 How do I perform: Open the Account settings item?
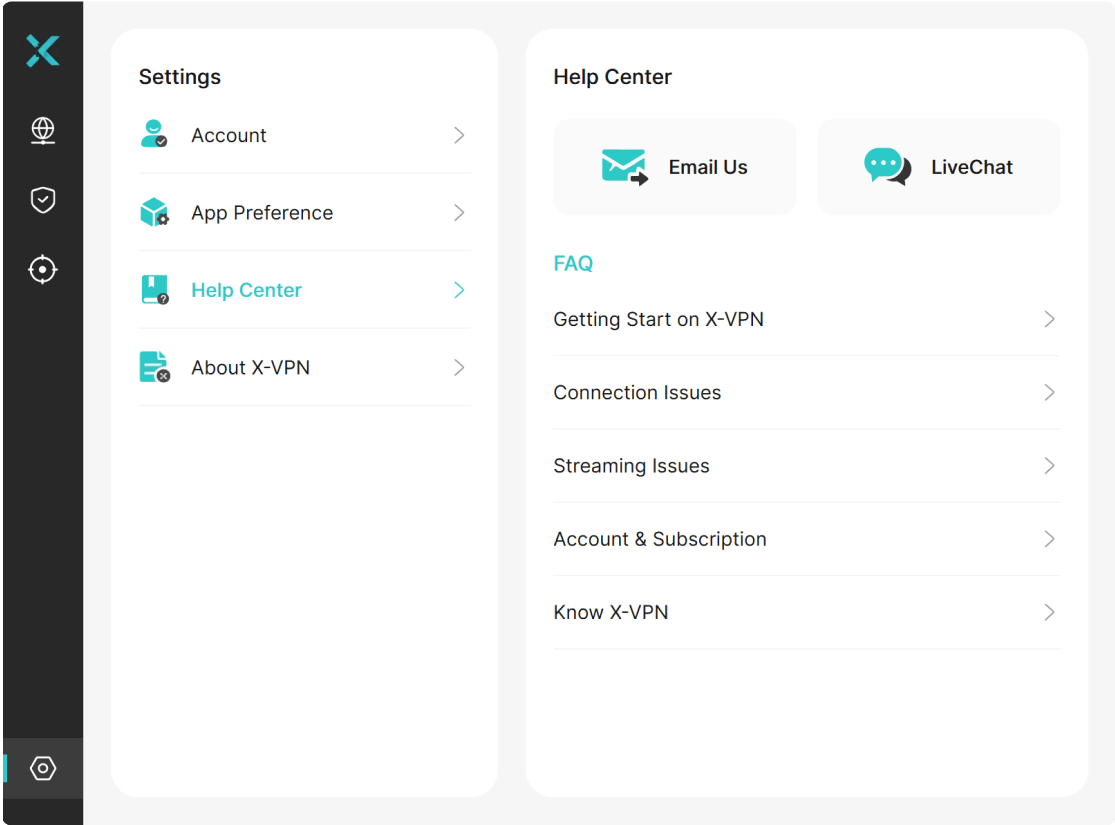click(x=304, y=135)
